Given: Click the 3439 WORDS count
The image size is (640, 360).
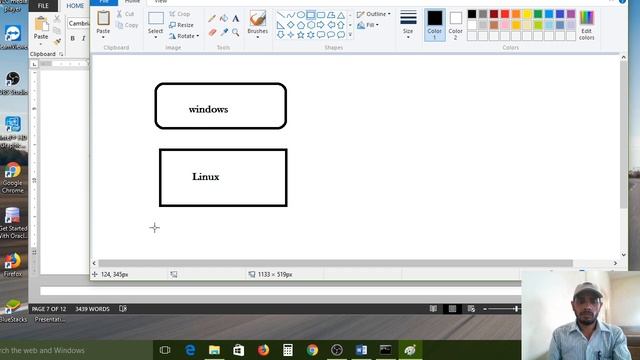Looking at the screenshot, I should coord(92,309).
